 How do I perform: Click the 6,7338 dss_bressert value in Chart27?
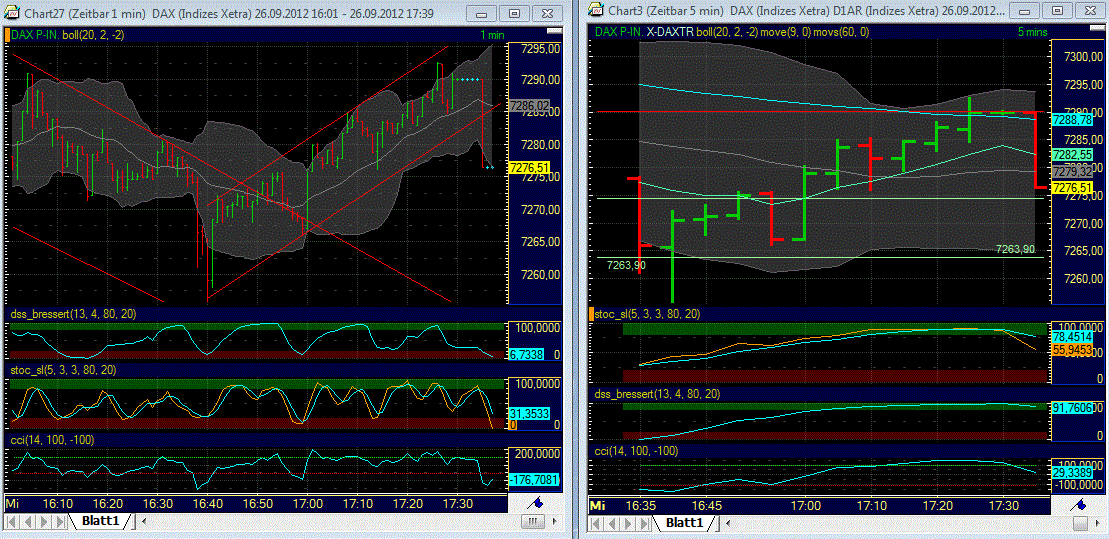[x=526, y=354]
